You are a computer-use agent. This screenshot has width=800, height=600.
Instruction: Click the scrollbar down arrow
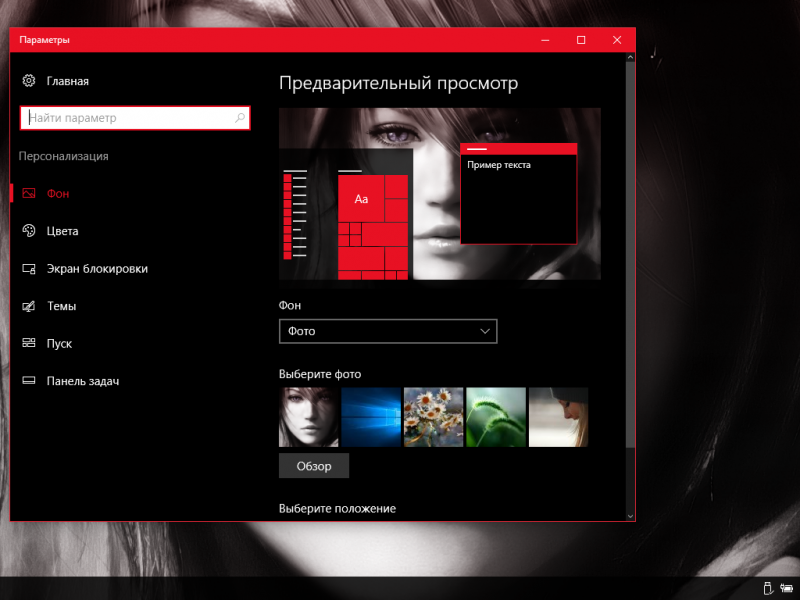click(x=630, y=516)
